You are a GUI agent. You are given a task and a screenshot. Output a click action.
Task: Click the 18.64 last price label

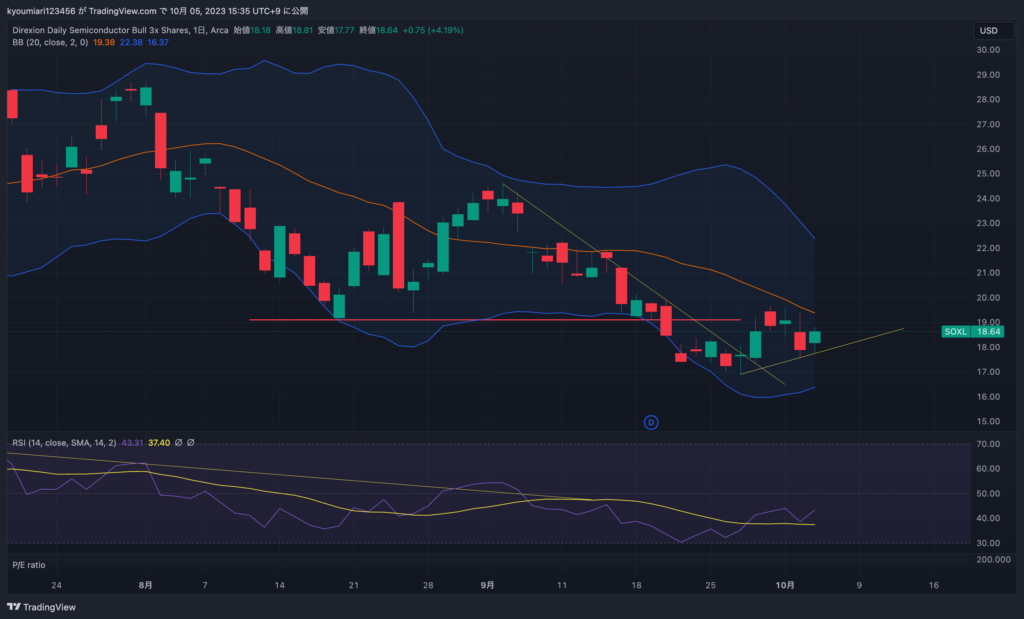(989, 332)
